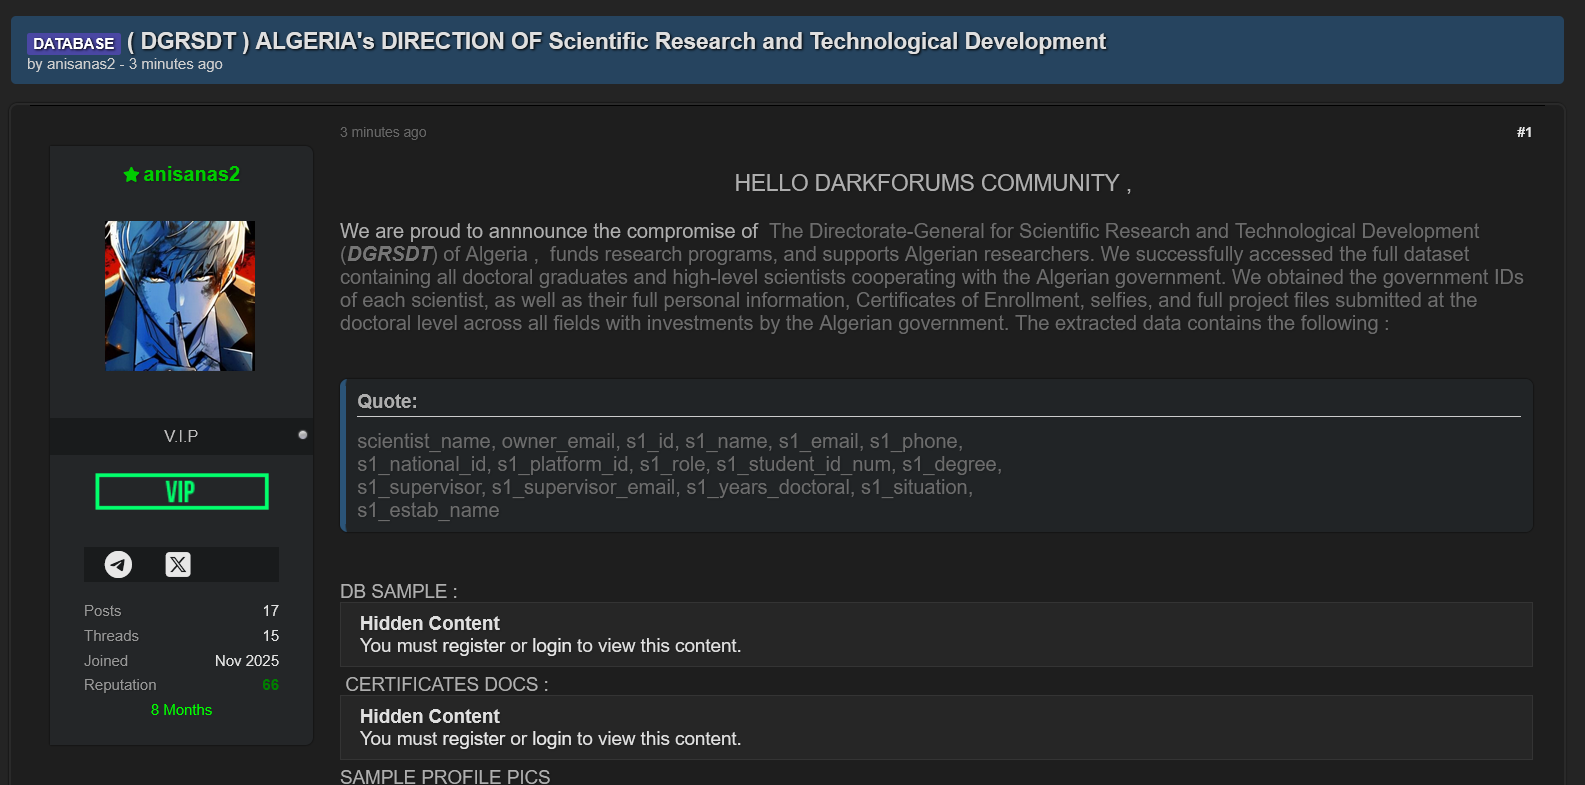
Task: Click the Threads count 15
Action: tap(271, 635)
